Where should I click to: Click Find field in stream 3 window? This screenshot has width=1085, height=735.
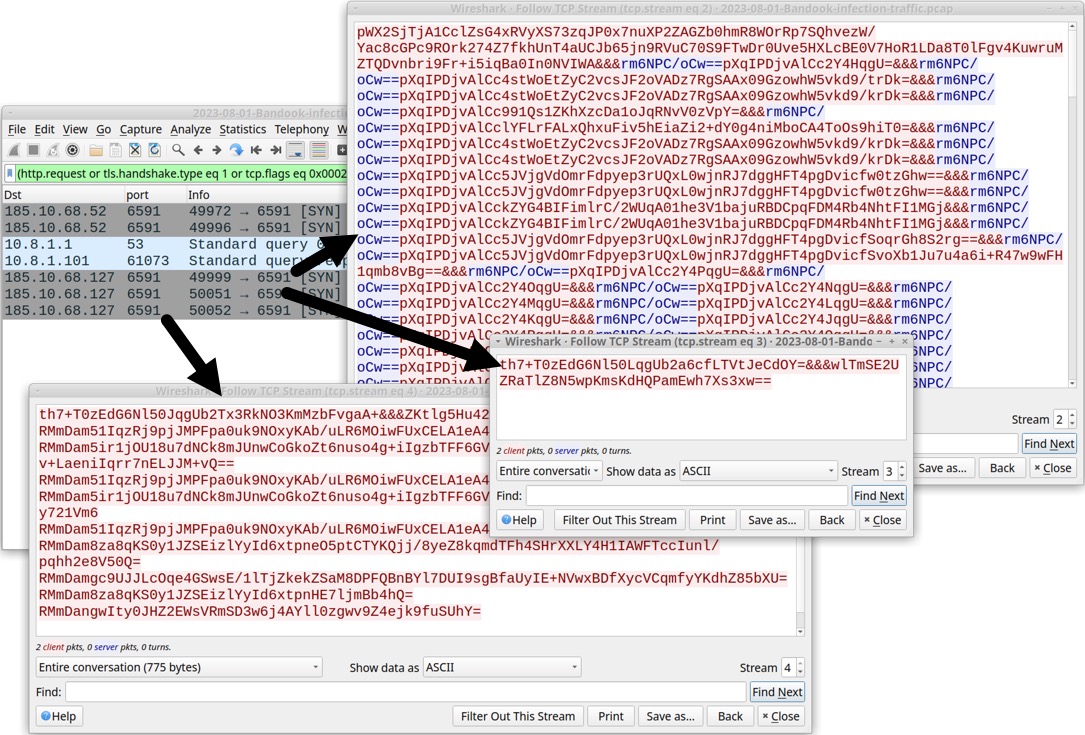click(686, 496)
